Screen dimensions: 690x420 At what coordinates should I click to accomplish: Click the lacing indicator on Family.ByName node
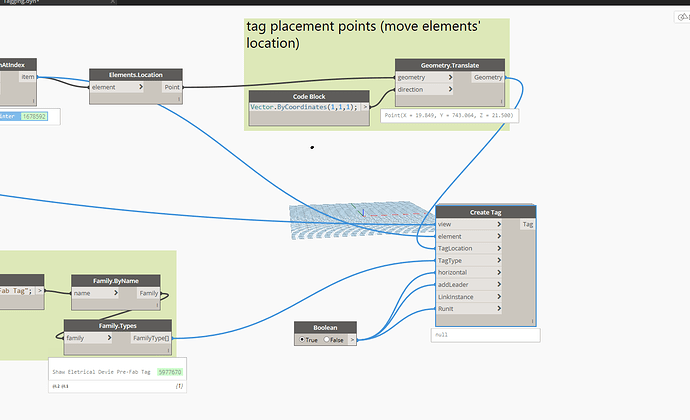(x=157, y=305)
